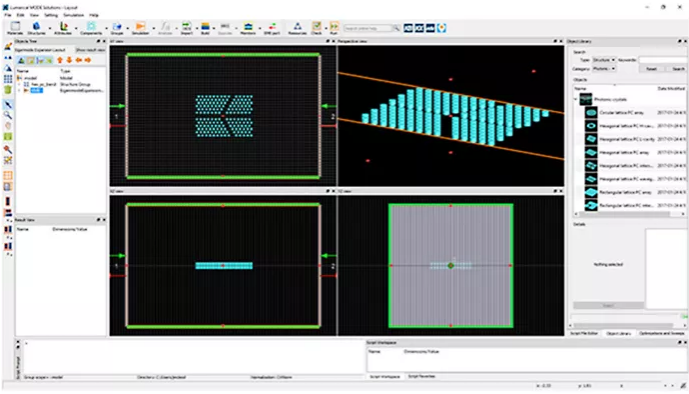Click the orange left arrow in Objects Tree
Image resolution: width=689 pixels, height=394 pixels.
79,60
